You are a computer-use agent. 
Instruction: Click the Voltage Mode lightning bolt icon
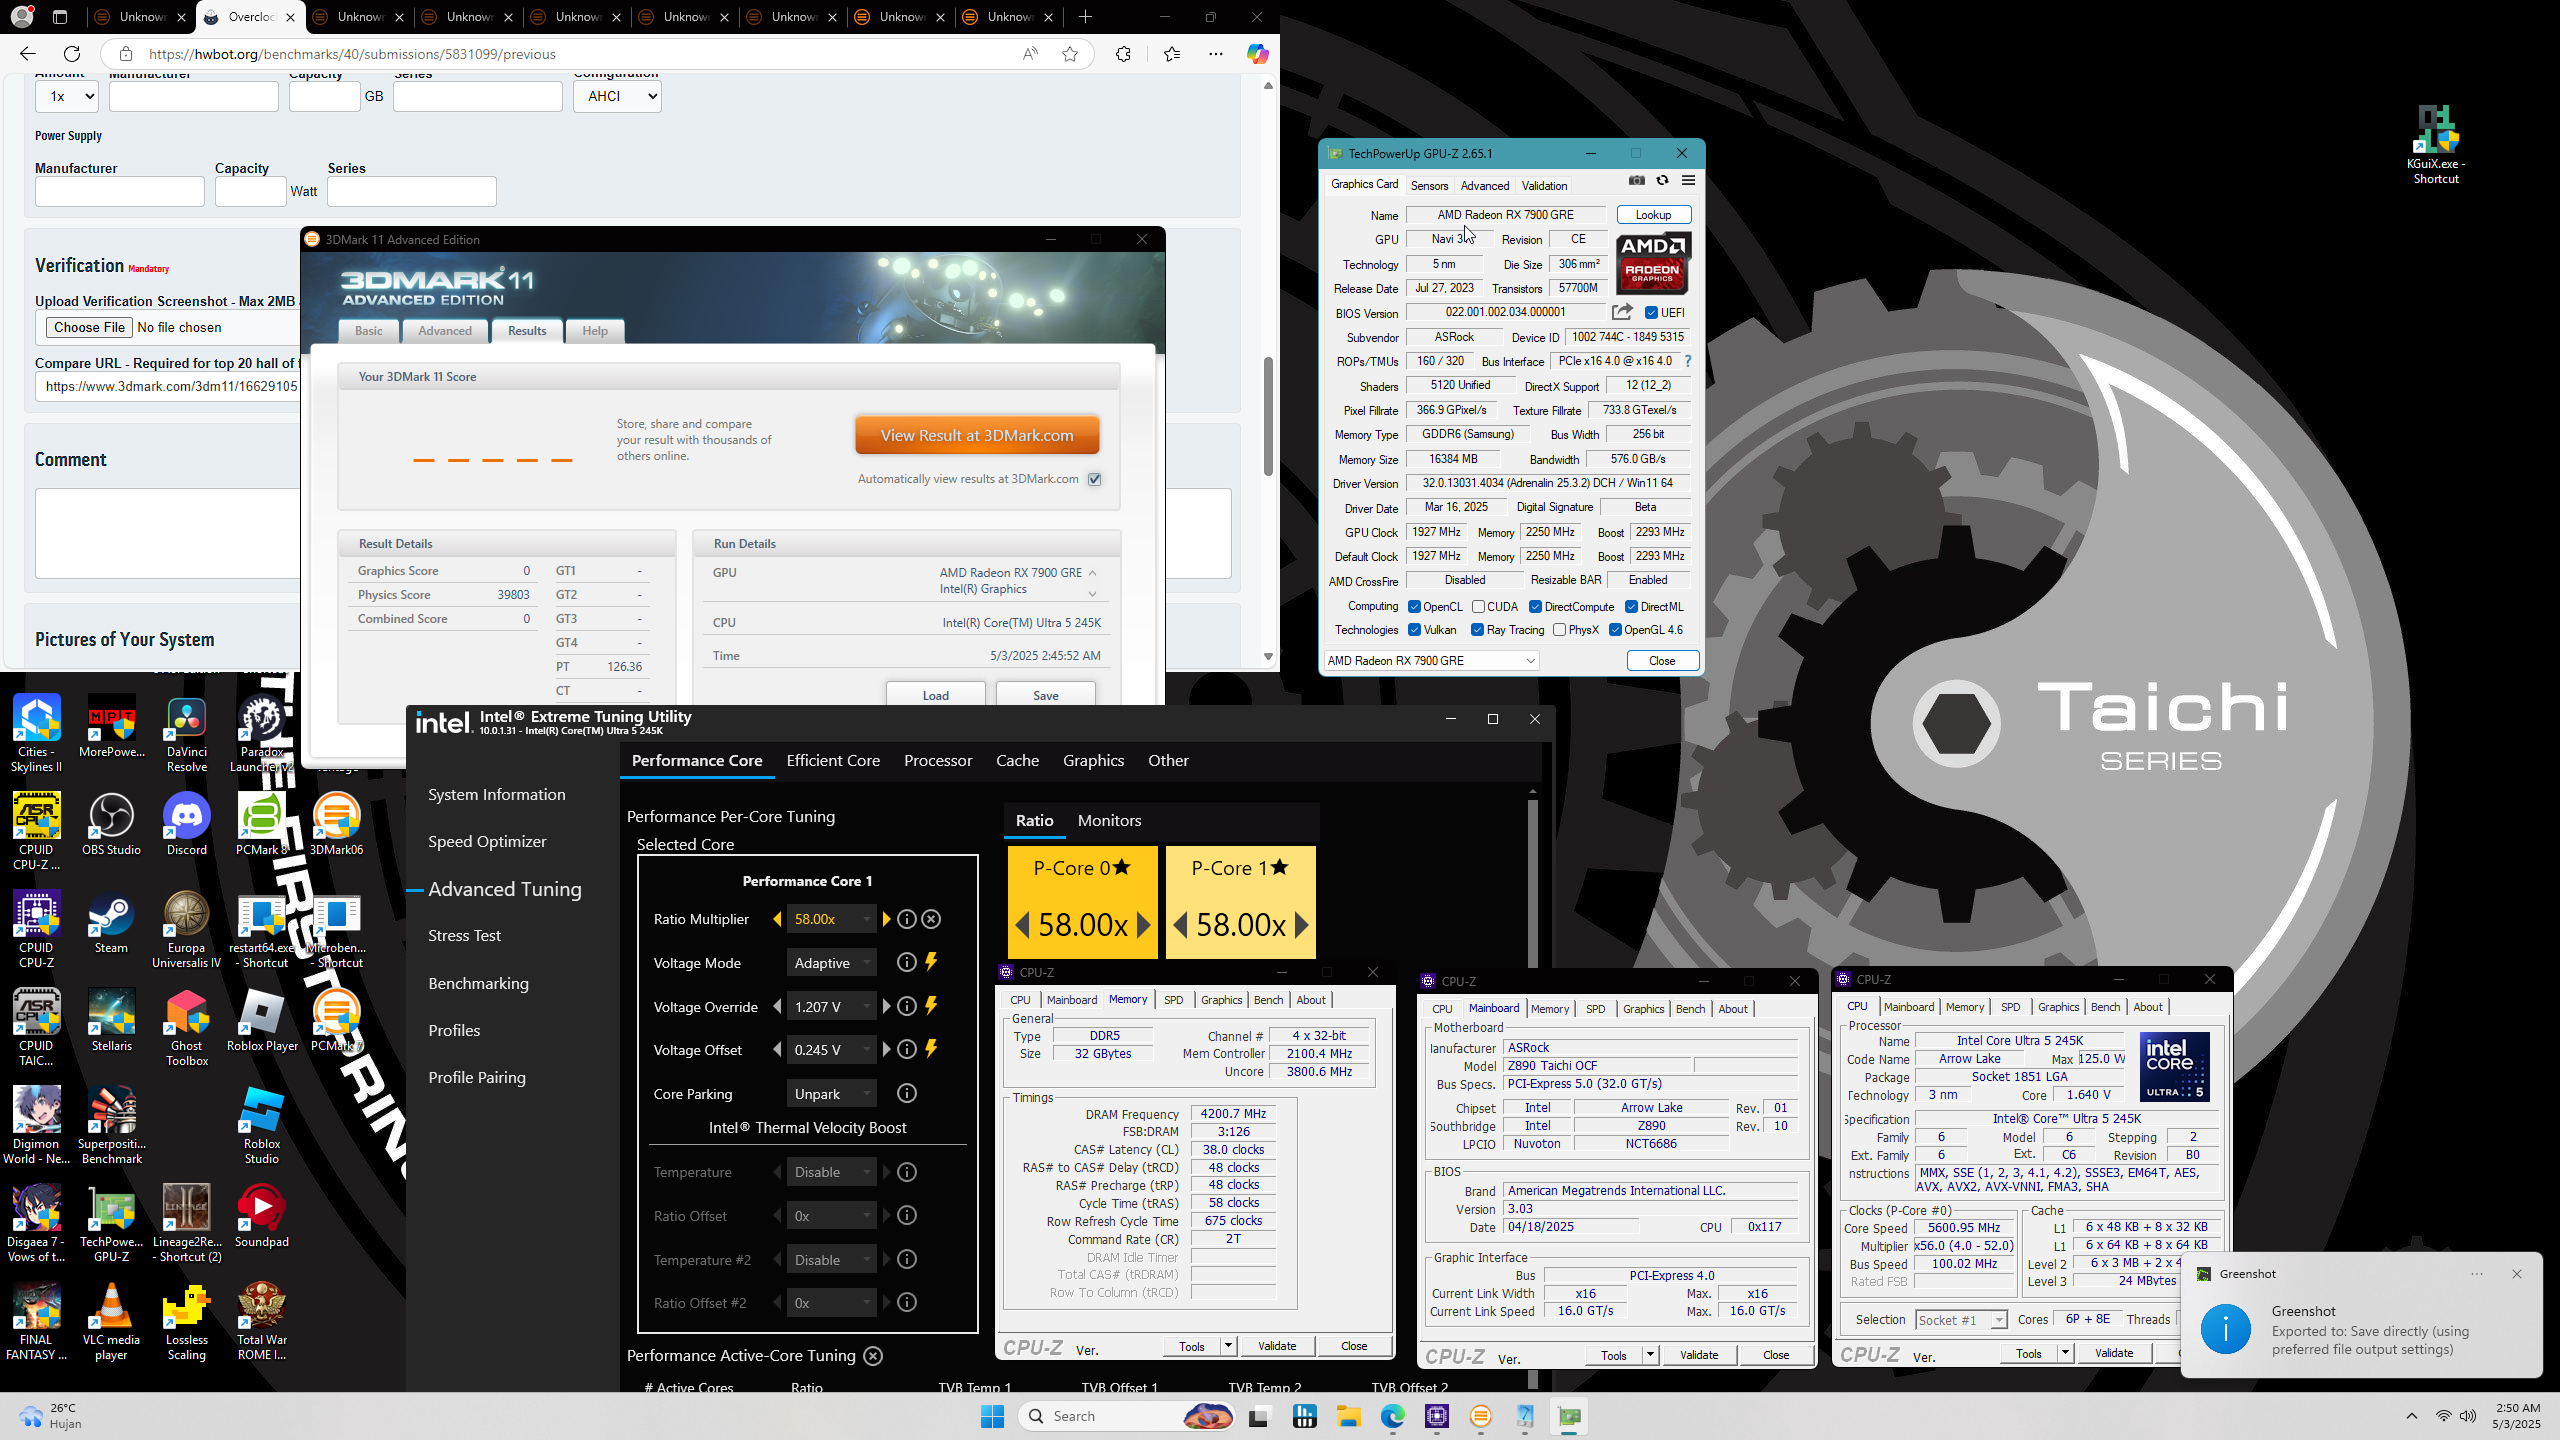[x=931, y=962]
